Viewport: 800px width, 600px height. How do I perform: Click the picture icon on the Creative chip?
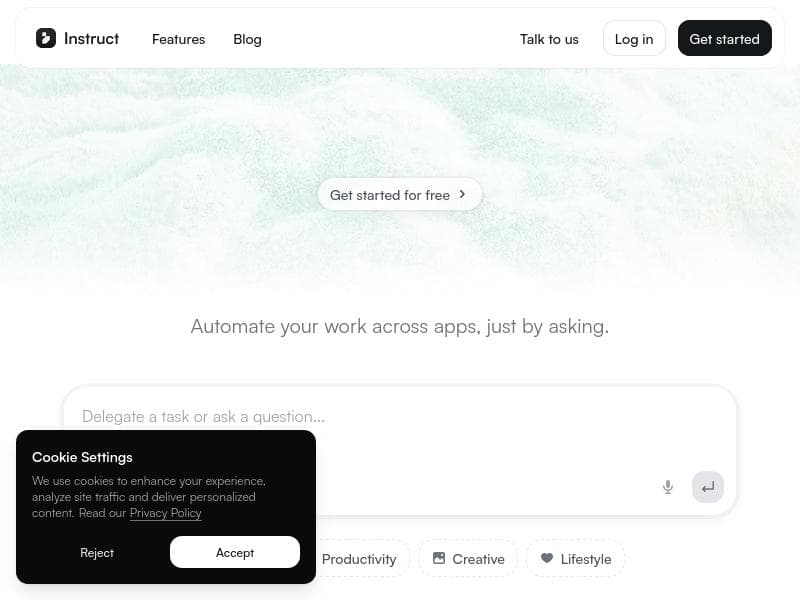tap(439, 558)
